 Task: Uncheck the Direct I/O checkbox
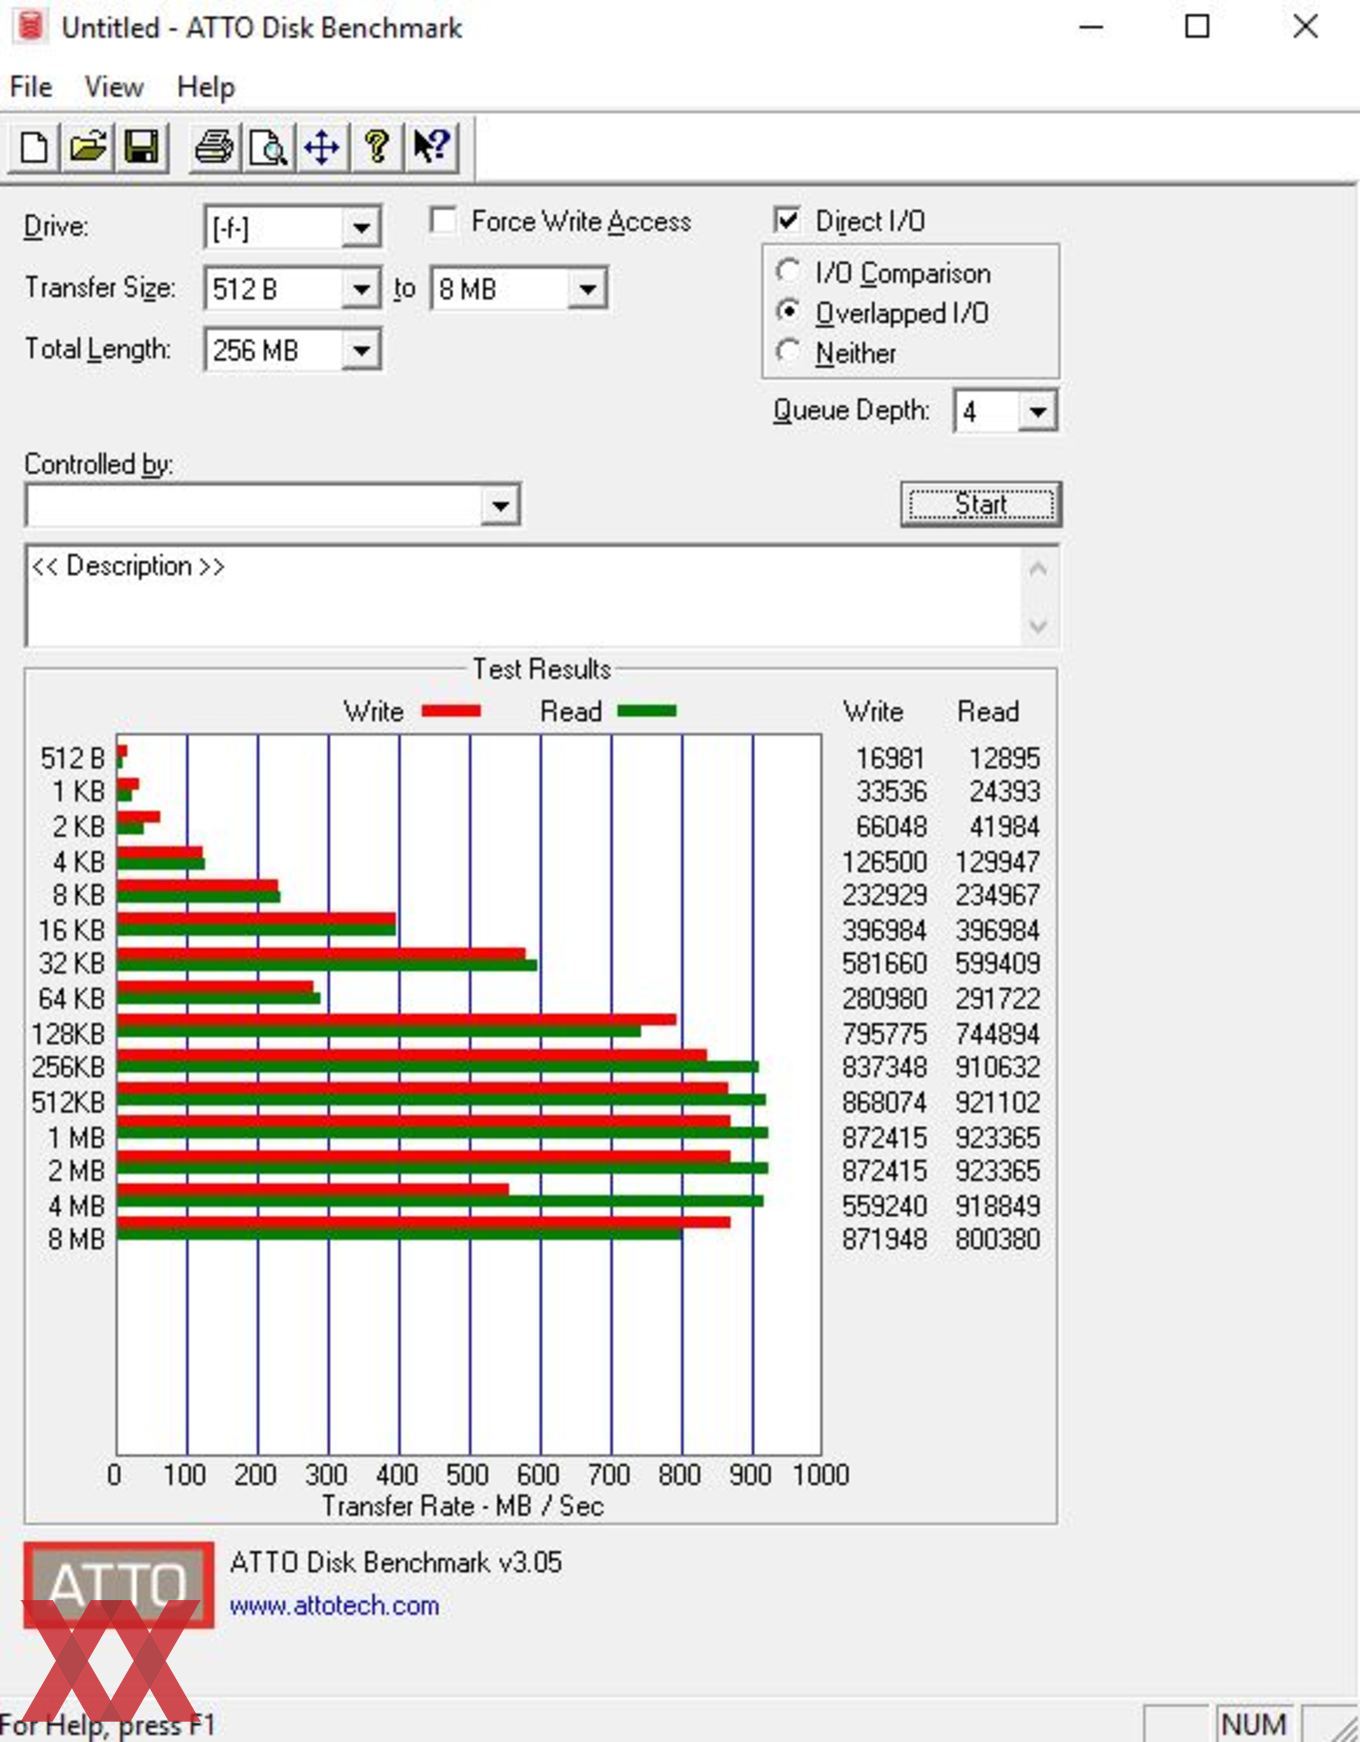788,219
